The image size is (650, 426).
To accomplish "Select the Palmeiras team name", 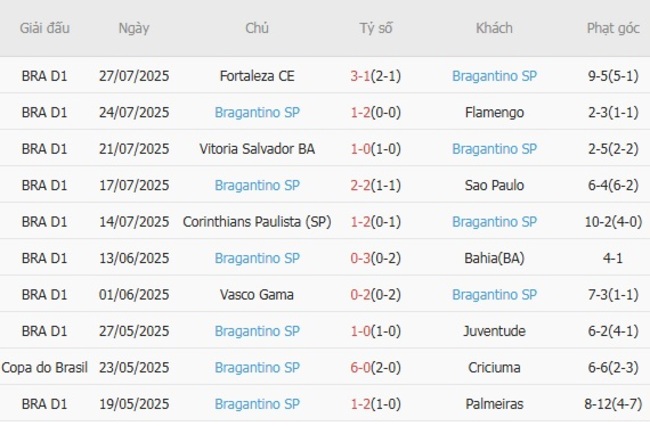I will pyautogui.click(x=494, y=404).
